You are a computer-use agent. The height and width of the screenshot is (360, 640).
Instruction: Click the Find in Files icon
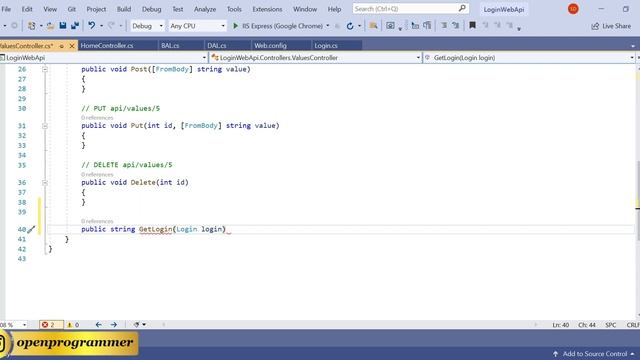coord(373,26)
